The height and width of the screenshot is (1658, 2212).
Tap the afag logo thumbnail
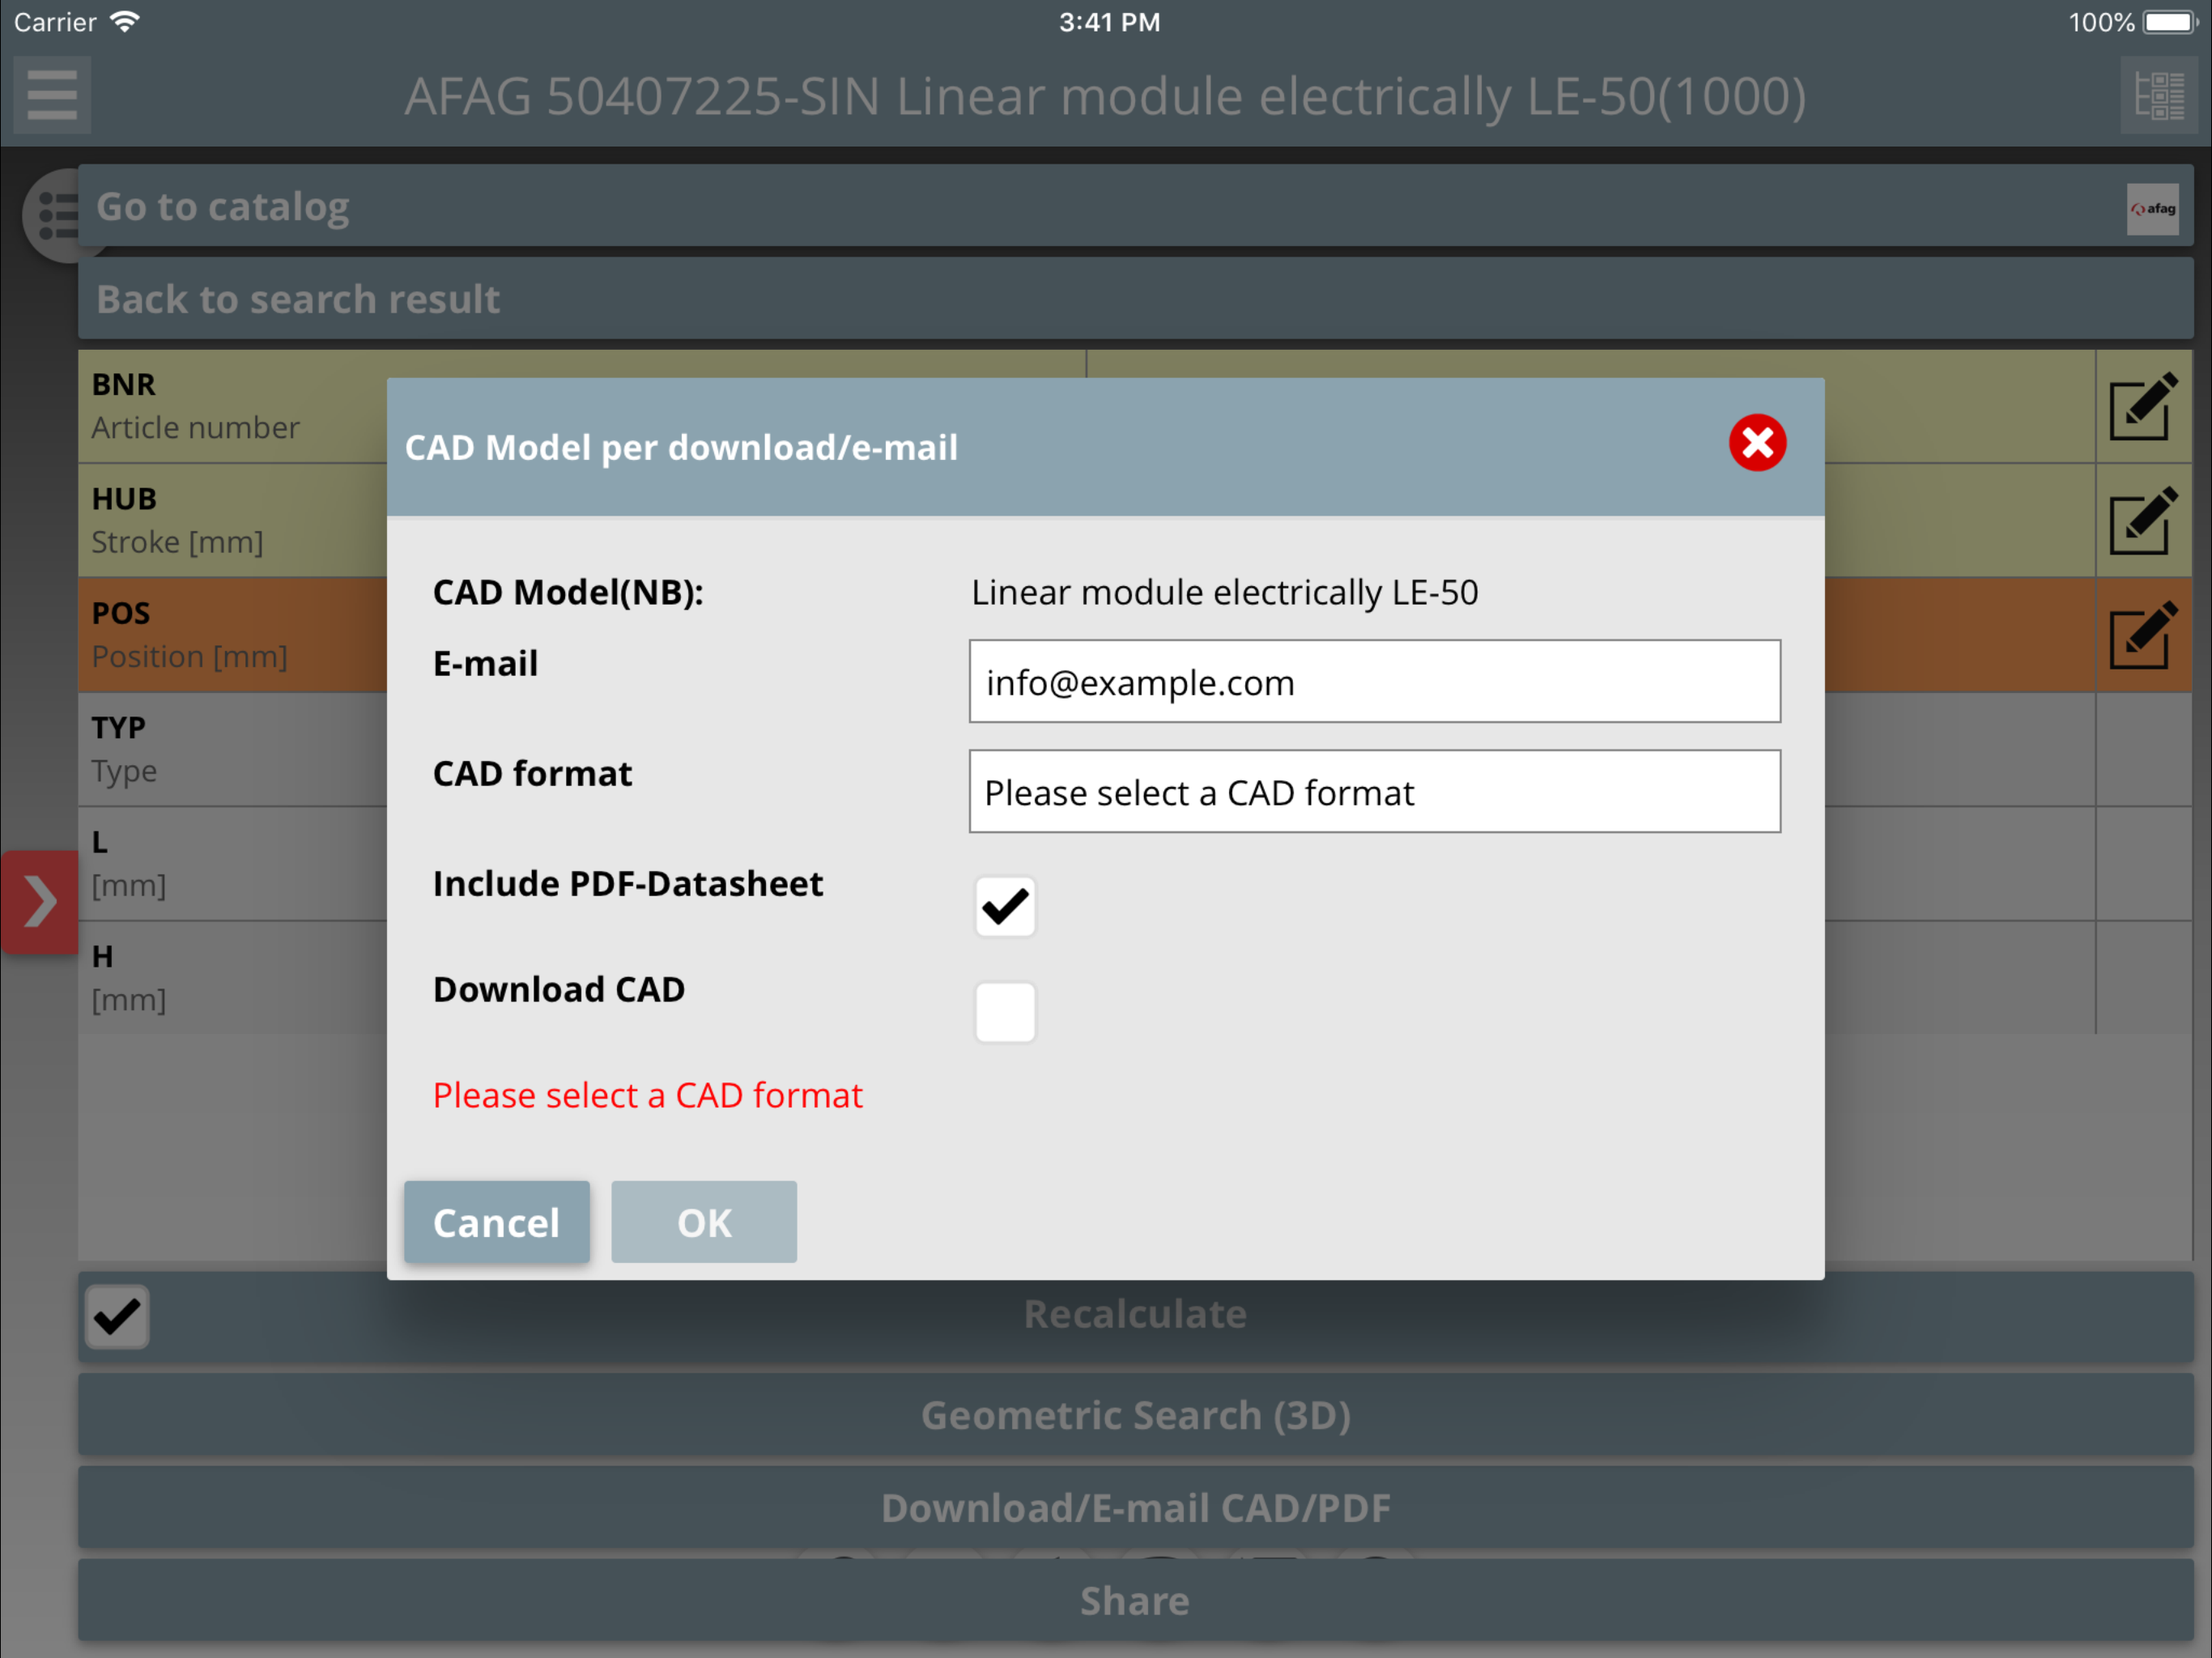(x=2152, y=208)
